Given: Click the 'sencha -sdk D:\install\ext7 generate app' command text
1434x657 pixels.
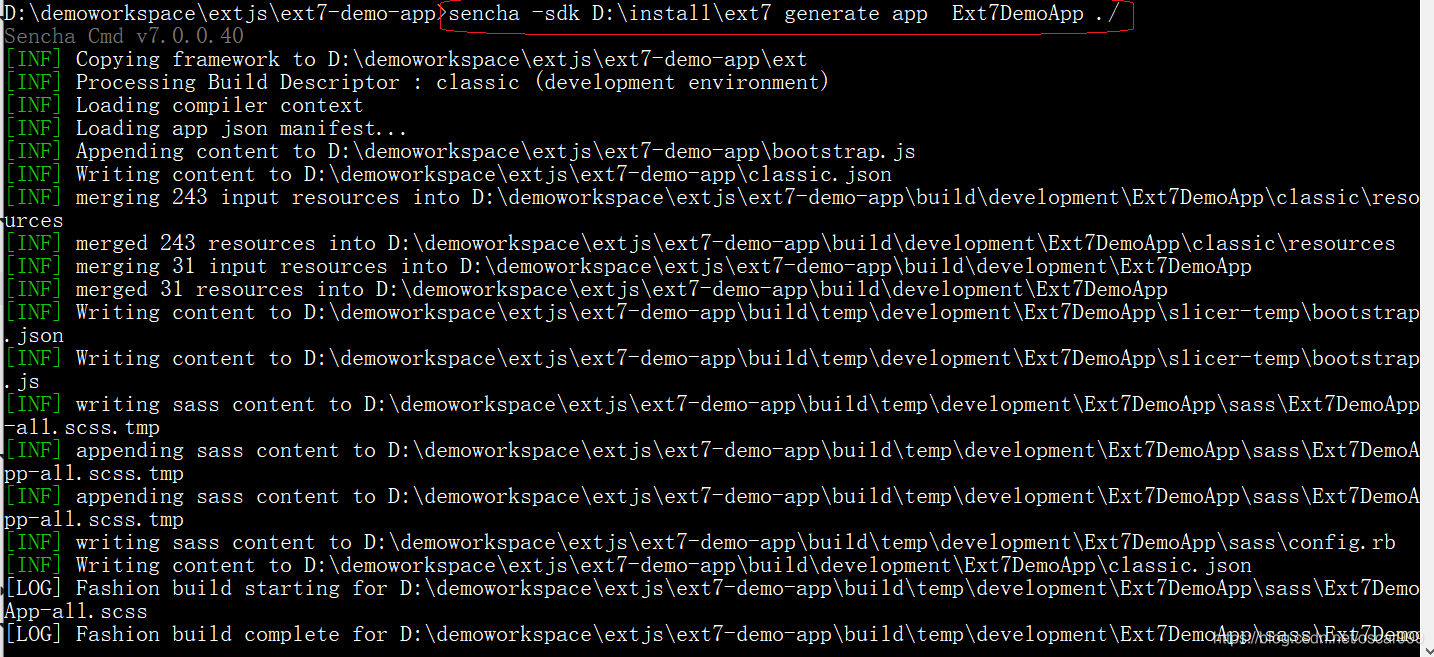Looking at the screenshot, I should point(786,14).
